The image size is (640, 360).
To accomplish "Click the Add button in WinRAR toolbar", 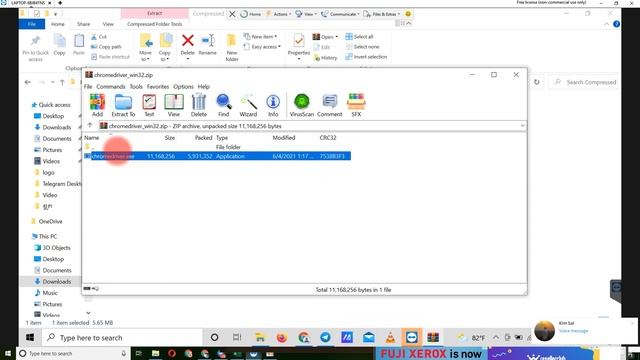I will 97,105.
